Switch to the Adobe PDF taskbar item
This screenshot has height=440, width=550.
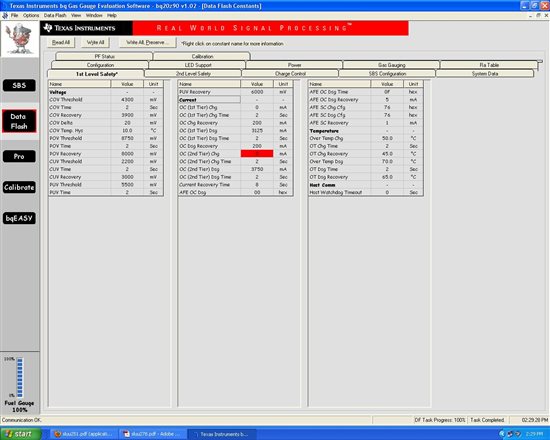pyautogui.click(x=152, y=434)
